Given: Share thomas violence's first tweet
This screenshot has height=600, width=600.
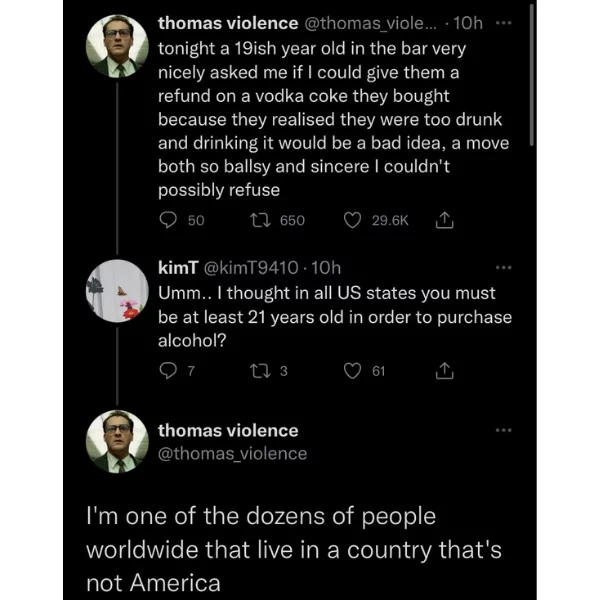Looking at the screenshot, I should point(444,220).
